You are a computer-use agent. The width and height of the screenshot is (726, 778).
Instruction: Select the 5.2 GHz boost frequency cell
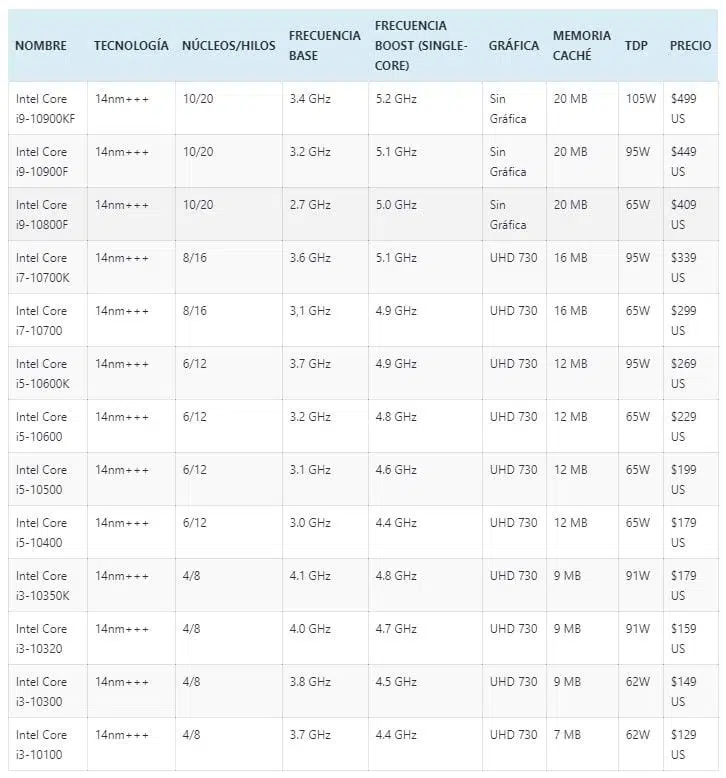[x=425, y=108]
